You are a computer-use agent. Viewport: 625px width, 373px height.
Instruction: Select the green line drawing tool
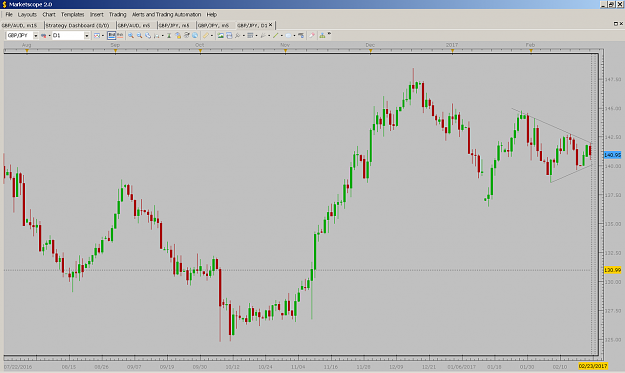point(275,35)
